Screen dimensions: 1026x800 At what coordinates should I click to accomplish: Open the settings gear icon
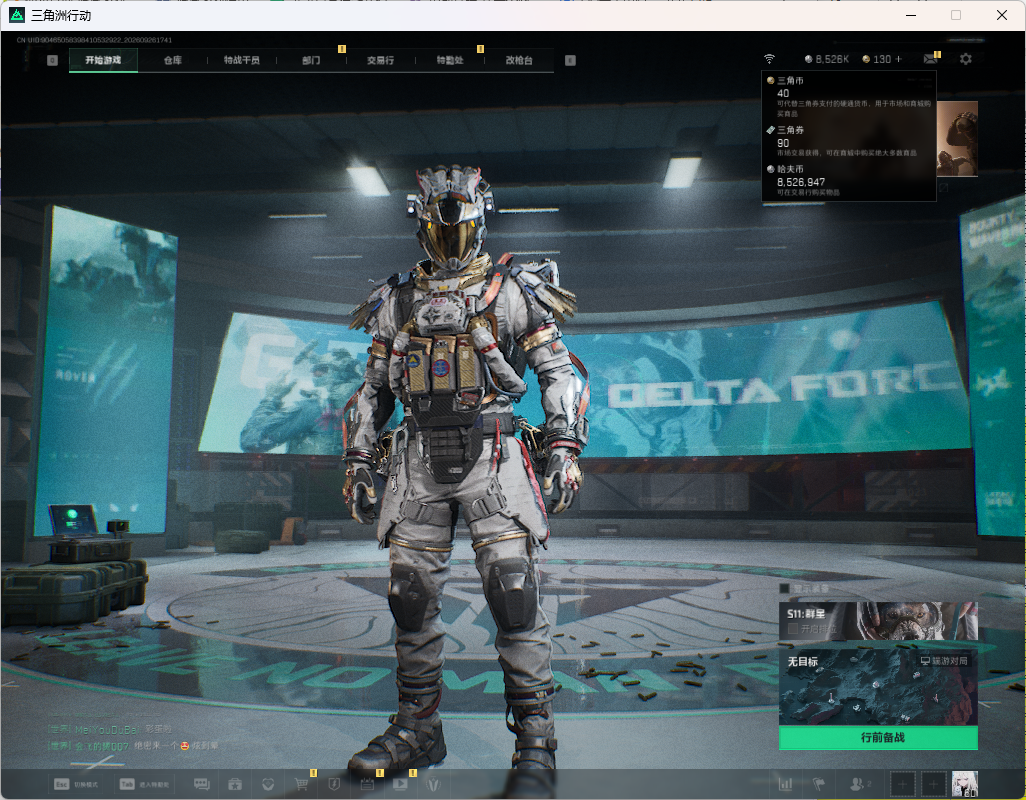point(966,59)
